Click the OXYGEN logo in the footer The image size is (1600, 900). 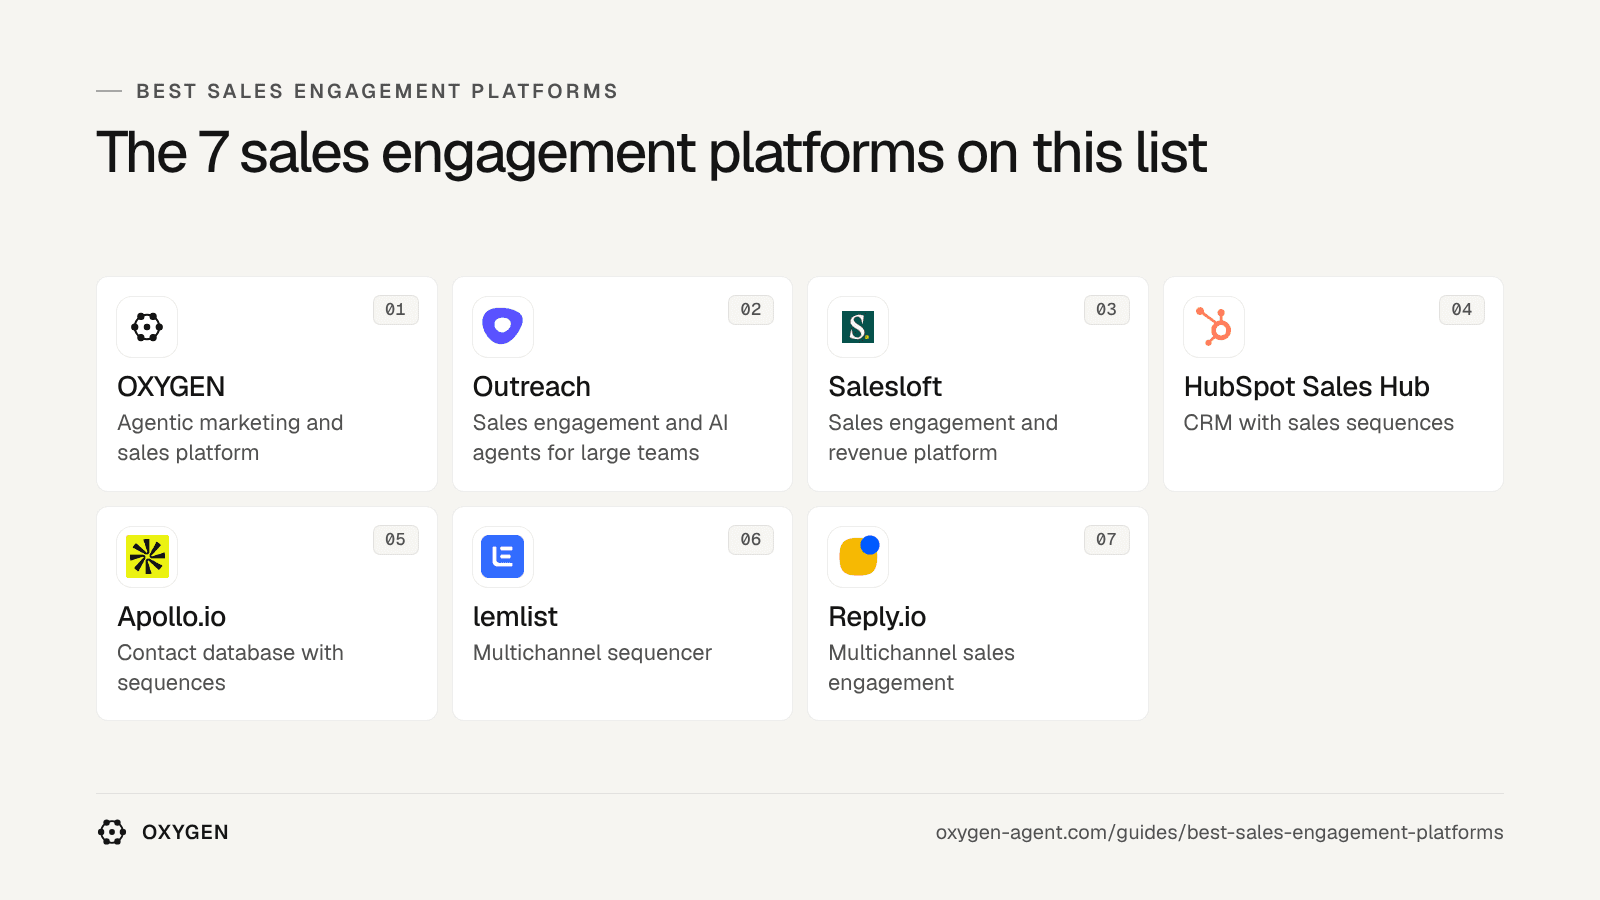point(112,832)
